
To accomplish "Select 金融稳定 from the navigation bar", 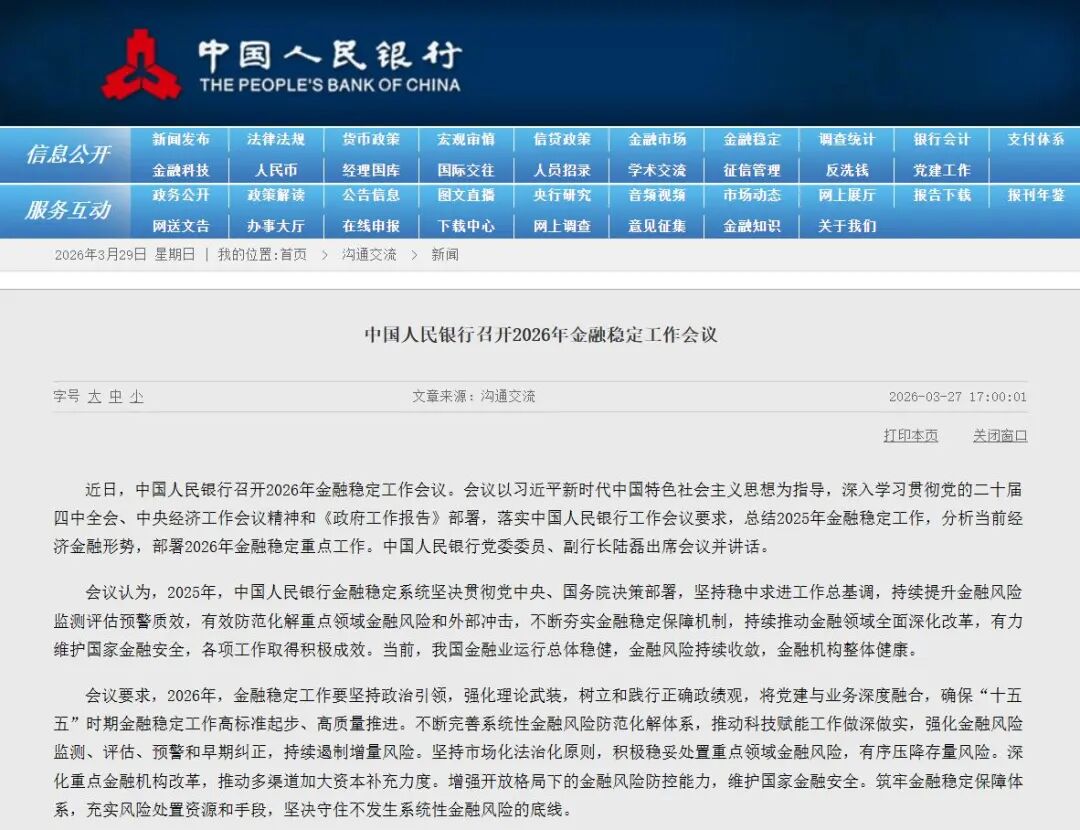I will tap(750, 140).
